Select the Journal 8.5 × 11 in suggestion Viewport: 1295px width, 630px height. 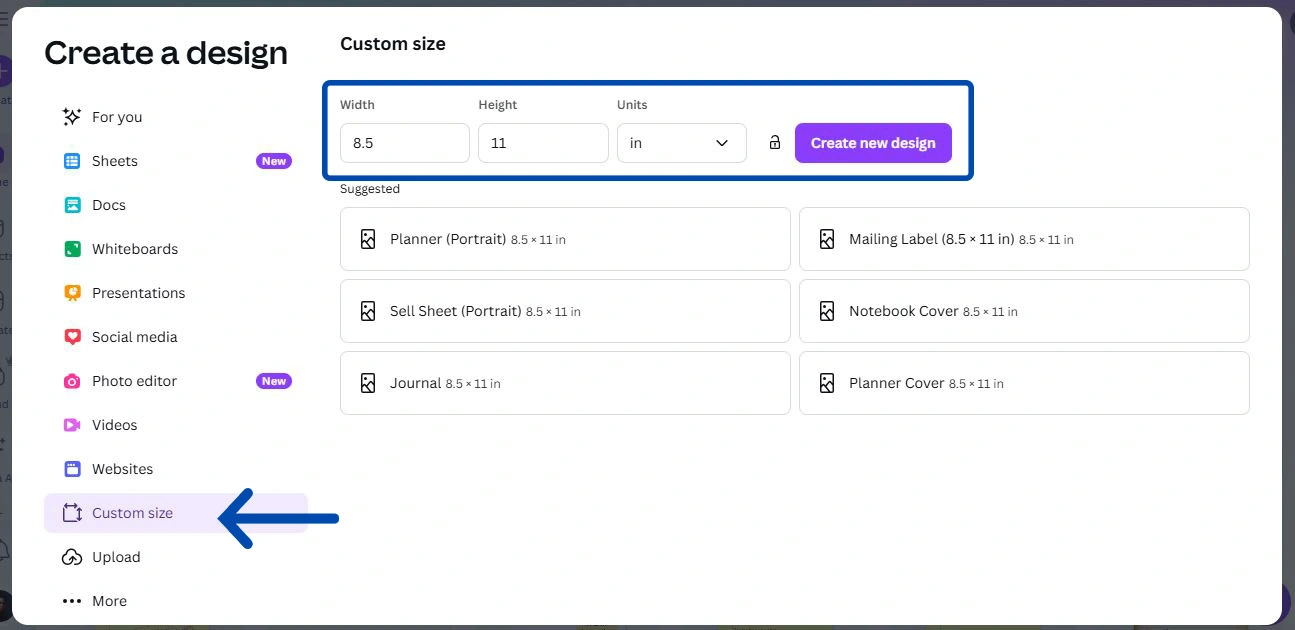click(565, 383)
